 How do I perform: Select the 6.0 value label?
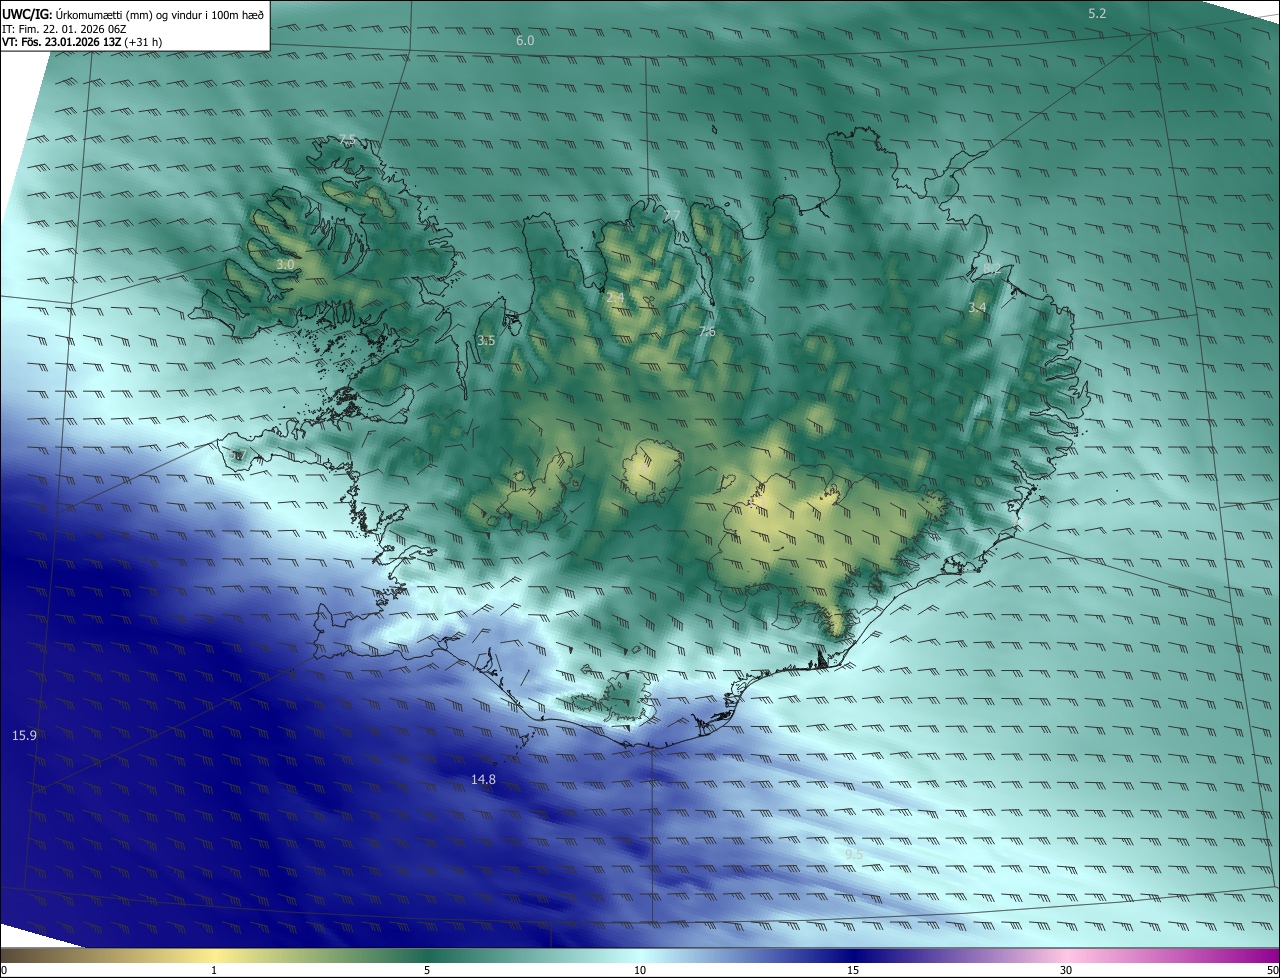(x=525, y=41)
